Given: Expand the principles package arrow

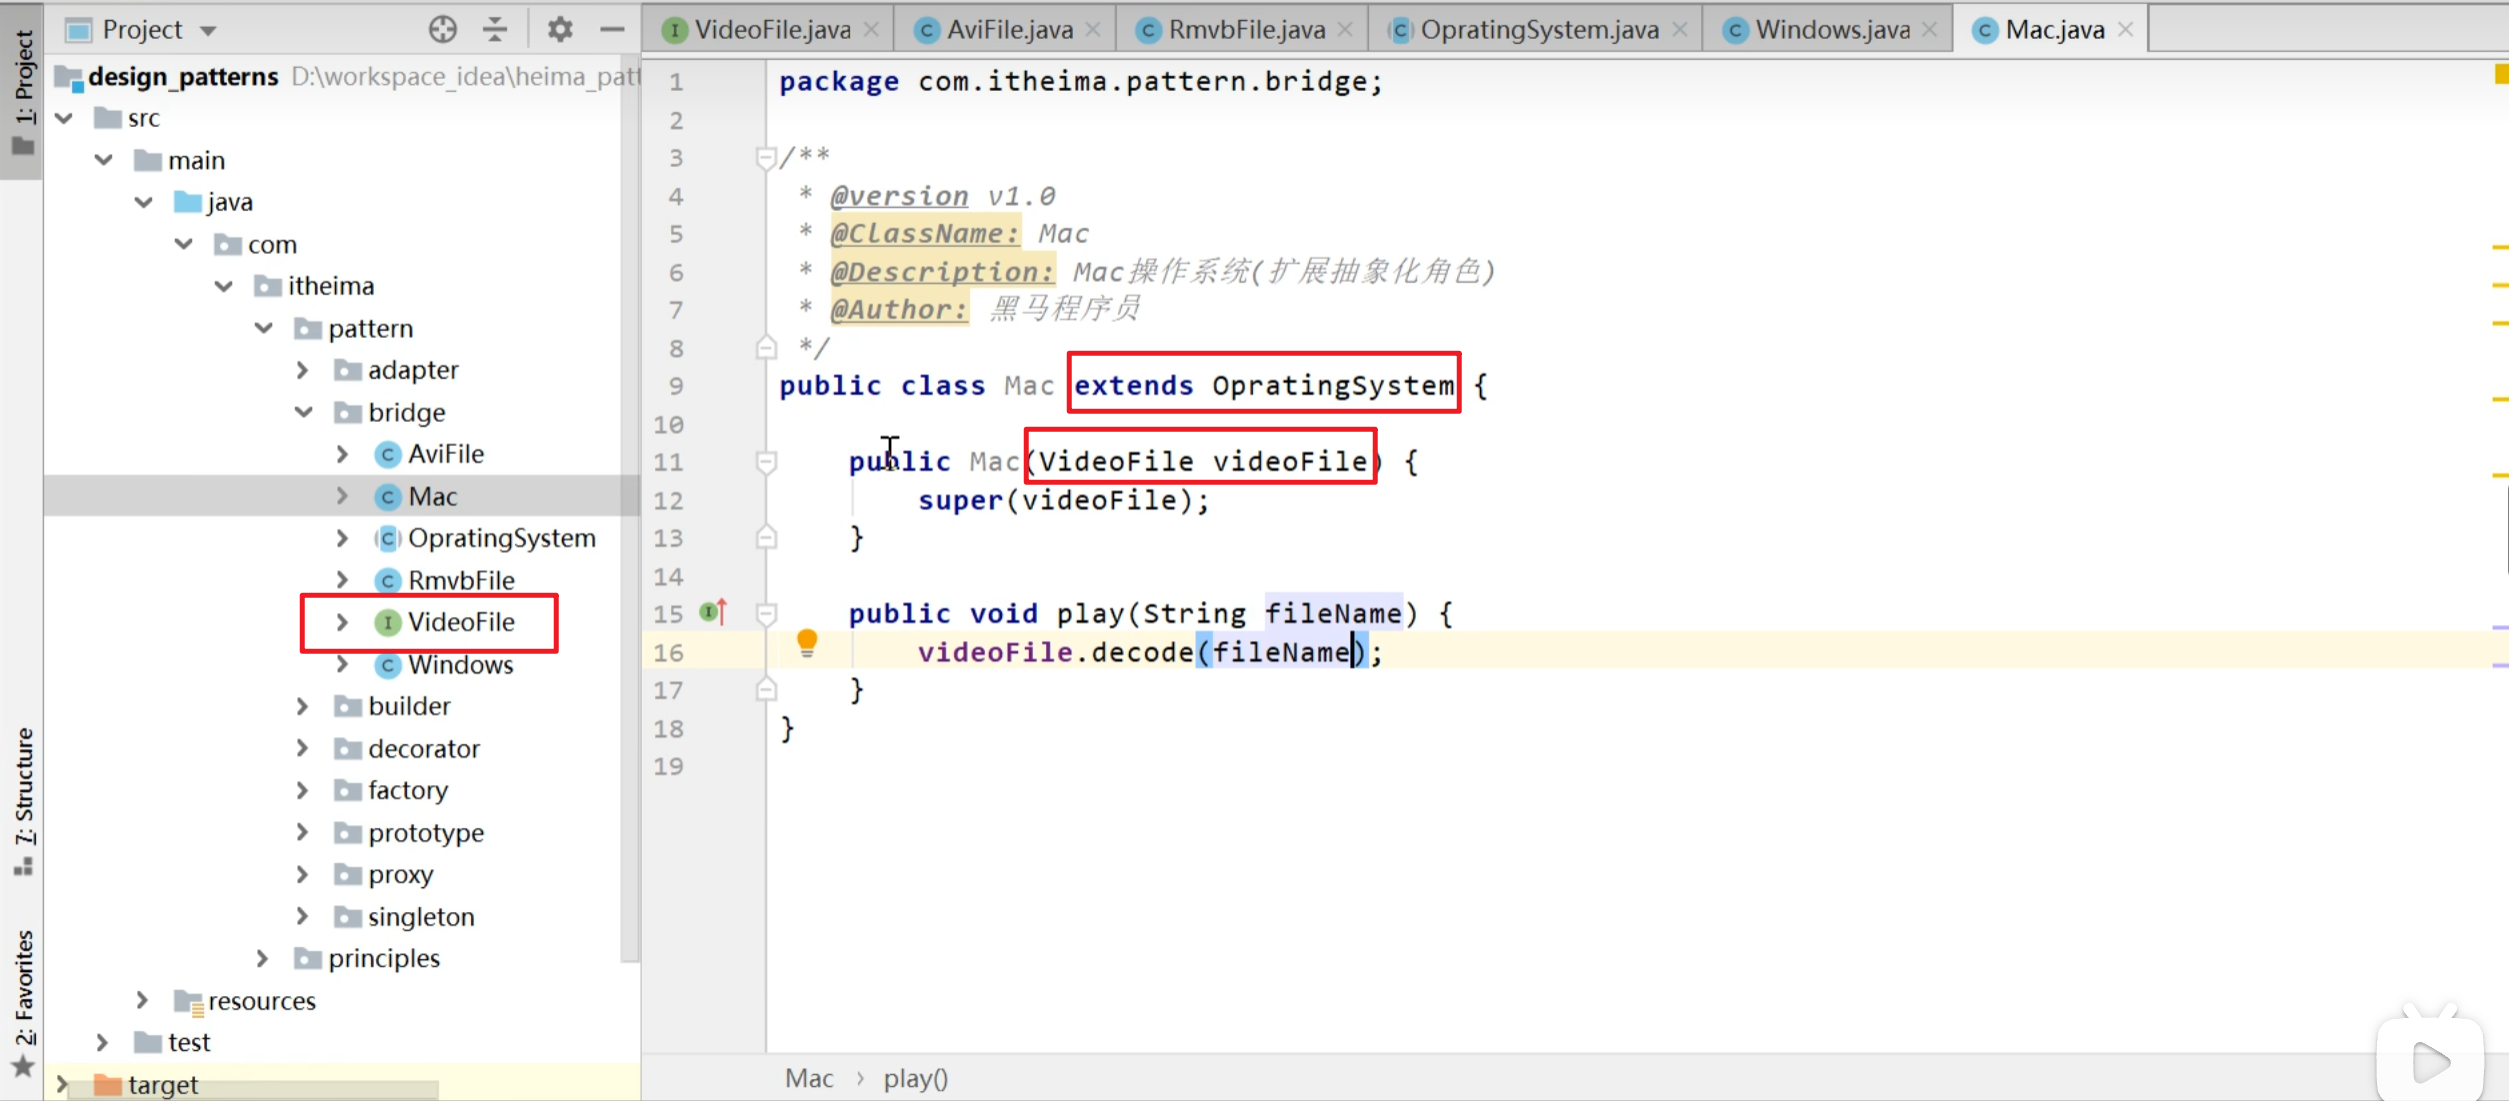Looking at the screenshot, I should point(263,958).
